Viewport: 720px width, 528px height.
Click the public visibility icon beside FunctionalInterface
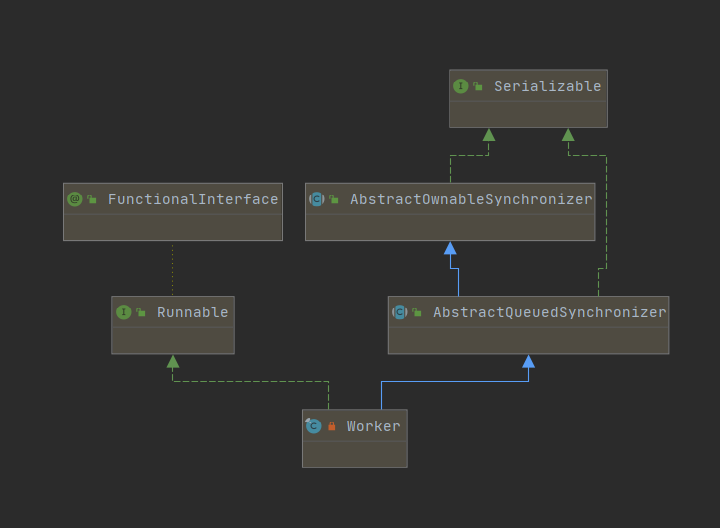[92, 199]
